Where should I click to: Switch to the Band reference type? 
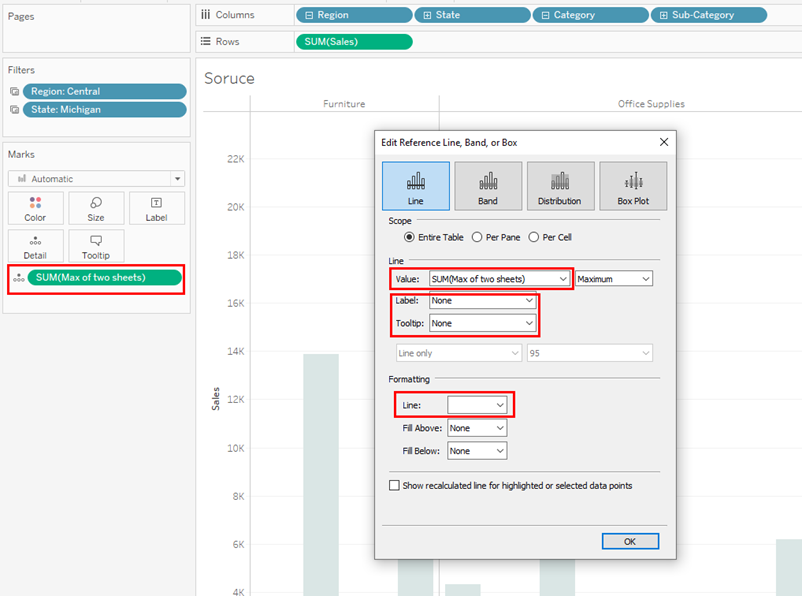[488, 186]
